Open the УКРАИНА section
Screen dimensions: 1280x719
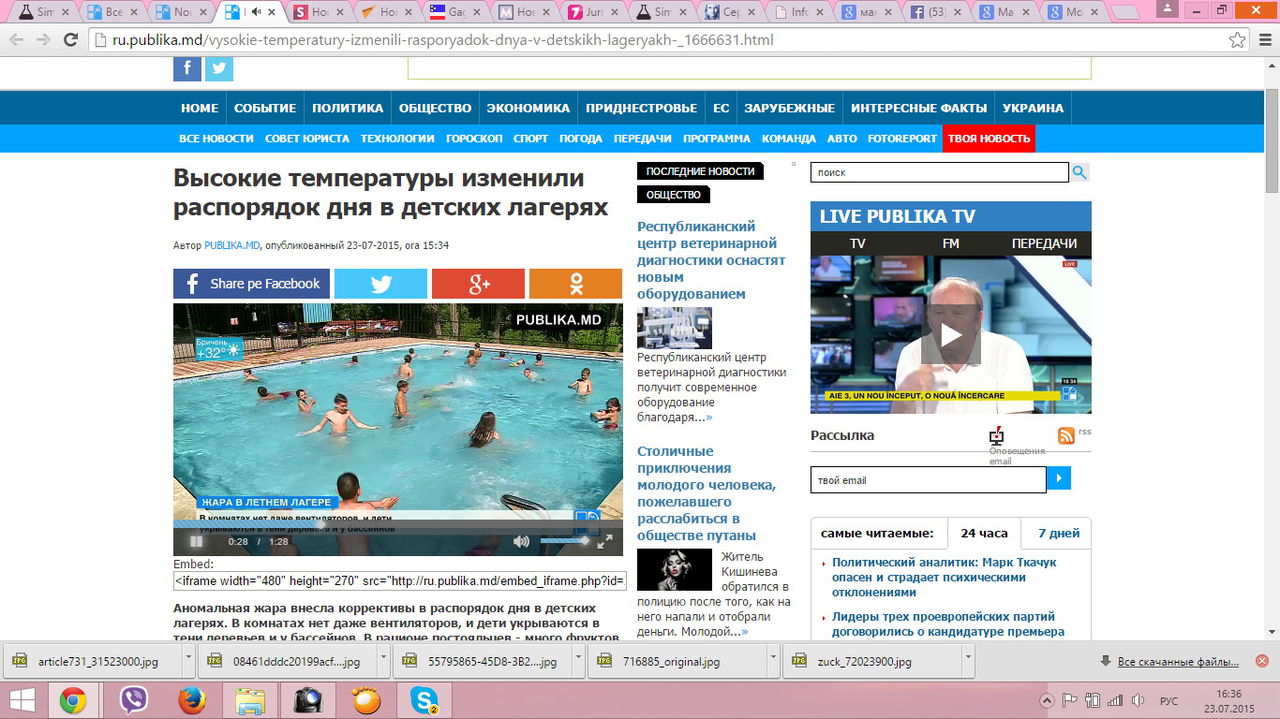coord(1033,108)
